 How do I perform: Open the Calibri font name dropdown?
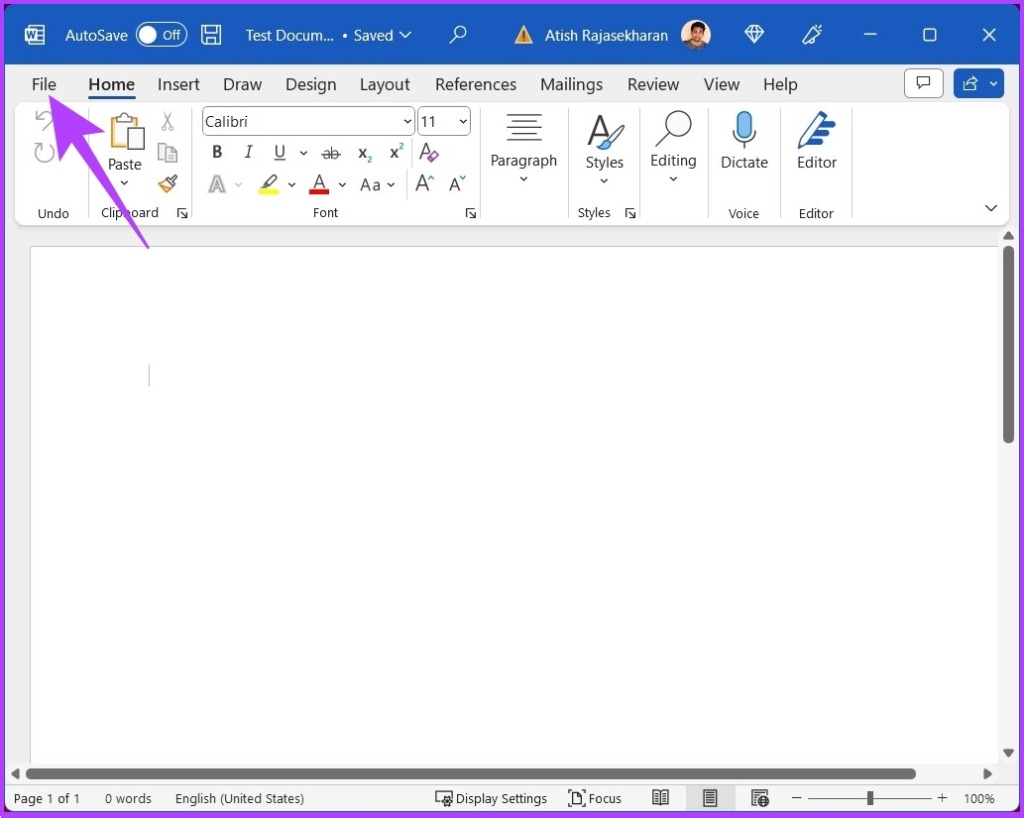coord(407,122)
